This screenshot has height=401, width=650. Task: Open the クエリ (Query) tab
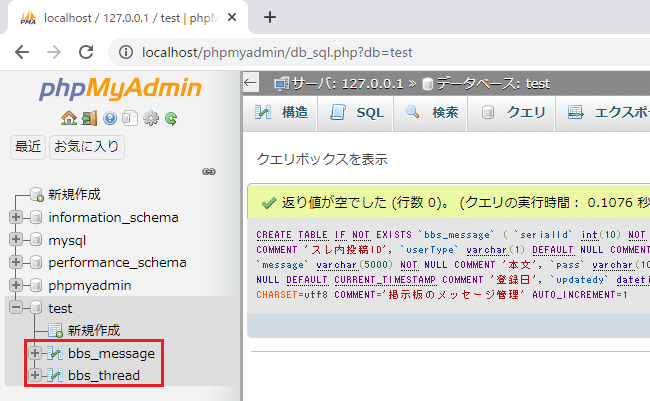[512, 113]
